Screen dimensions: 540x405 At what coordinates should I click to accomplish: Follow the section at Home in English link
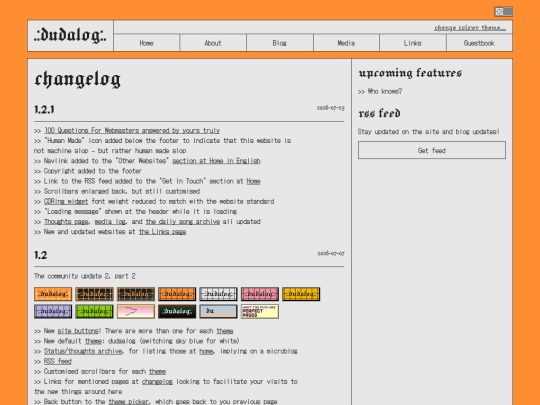(216, 161)
